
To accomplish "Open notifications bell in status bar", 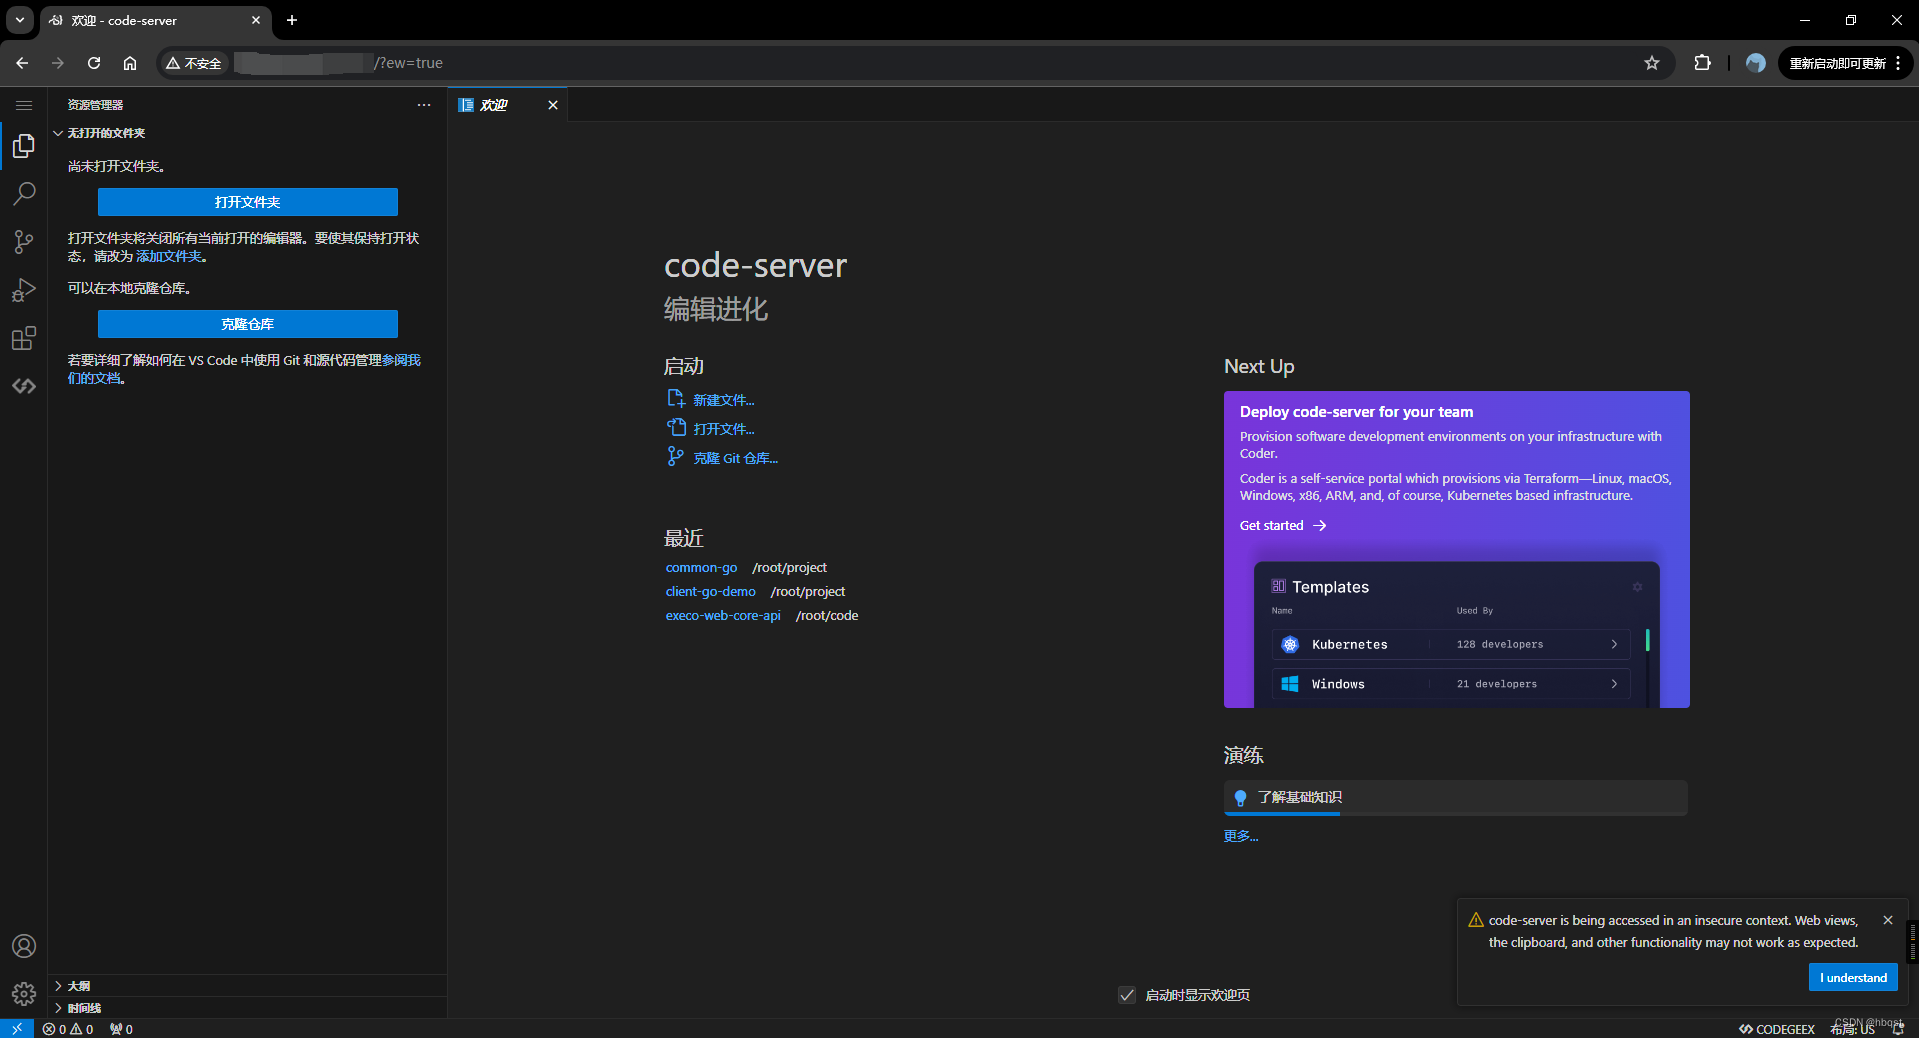I will point(1898,1029).
